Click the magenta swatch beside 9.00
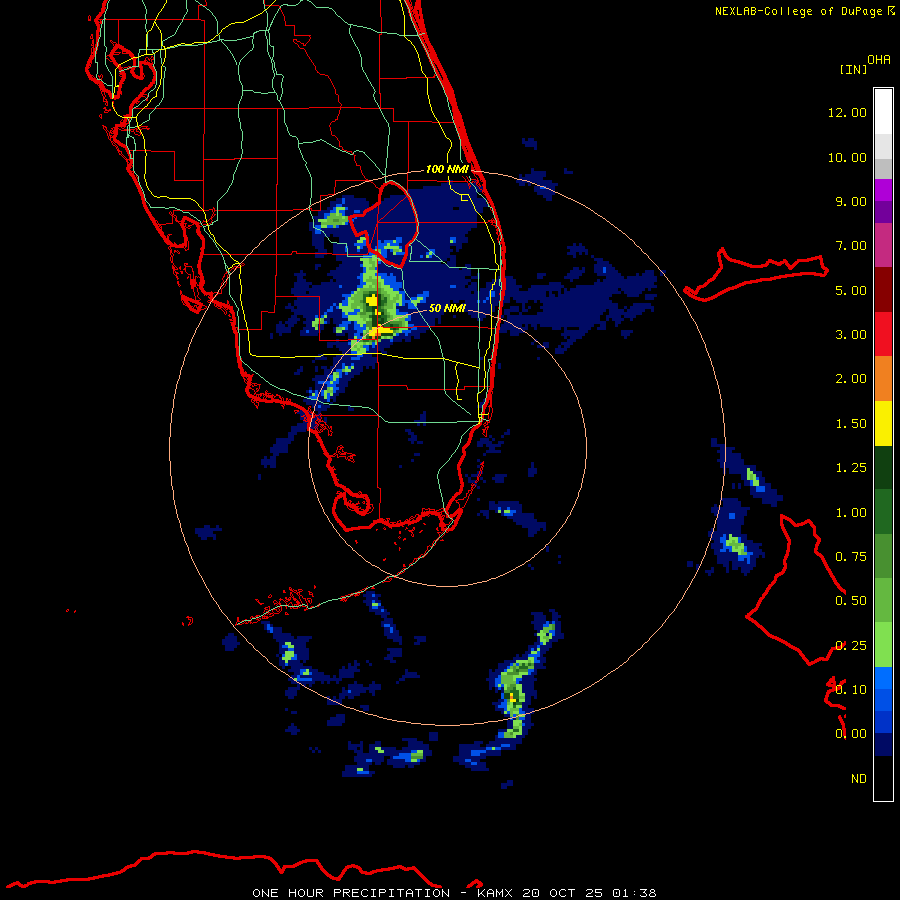 point(883,190)
